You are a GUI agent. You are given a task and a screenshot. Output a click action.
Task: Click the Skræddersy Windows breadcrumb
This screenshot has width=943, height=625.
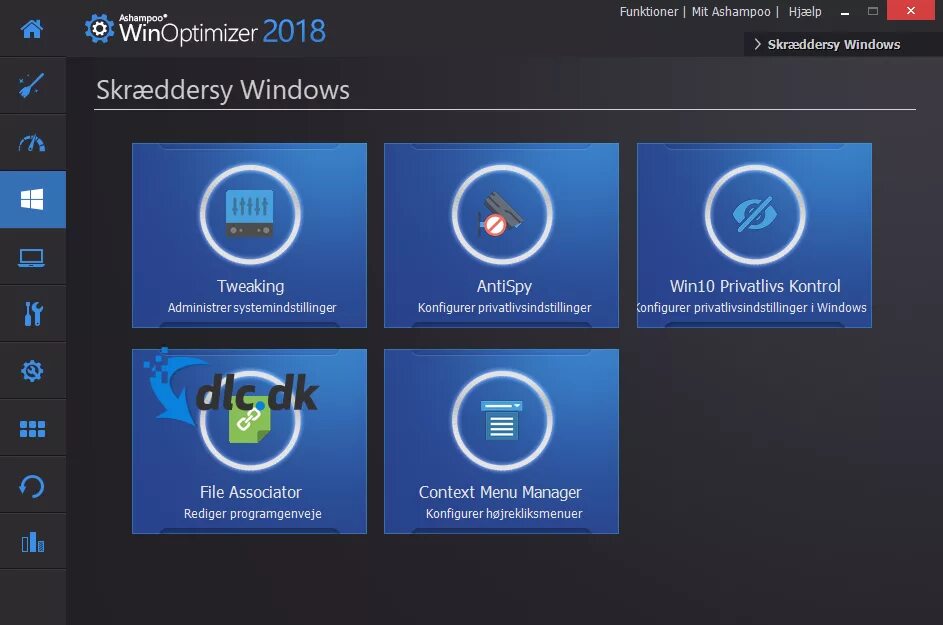point(834,45)
